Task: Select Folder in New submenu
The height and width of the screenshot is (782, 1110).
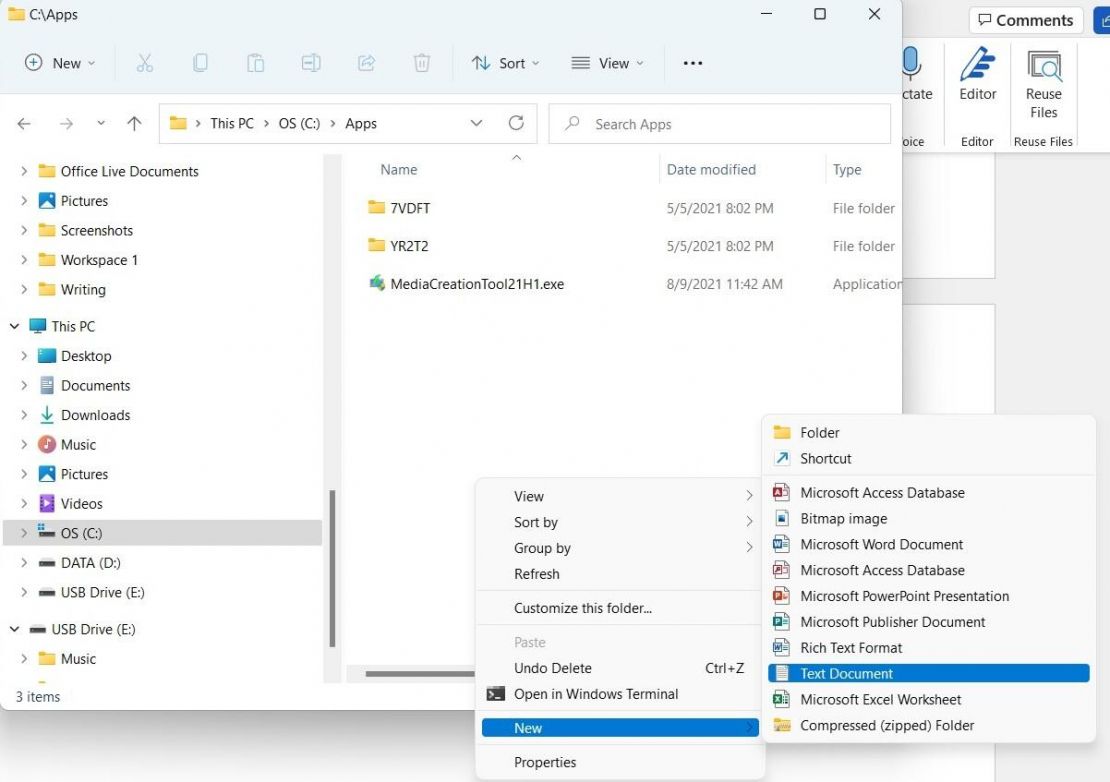Action: (x=928, y=432)
